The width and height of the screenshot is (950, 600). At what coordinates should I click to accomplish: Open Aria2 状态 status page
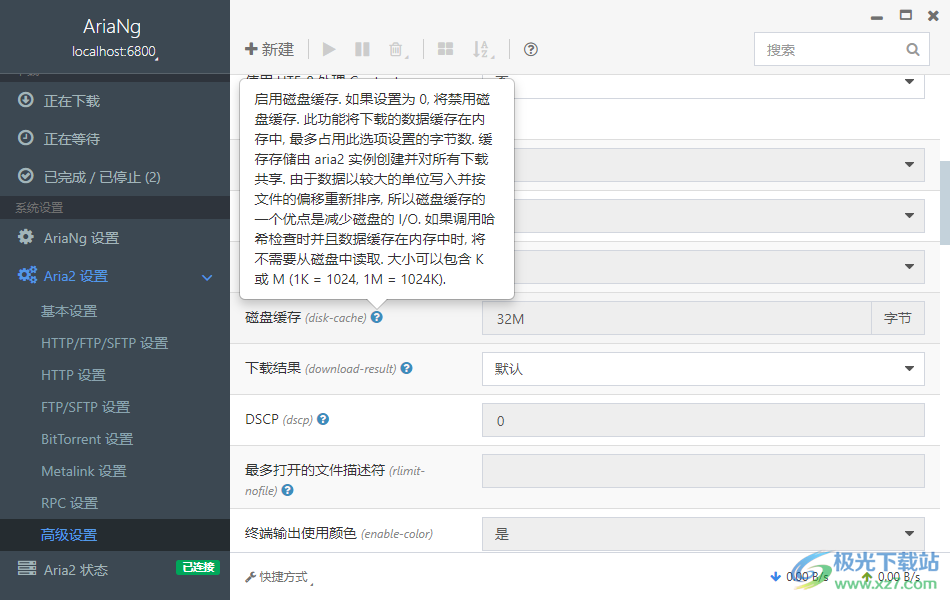point(76,570)
